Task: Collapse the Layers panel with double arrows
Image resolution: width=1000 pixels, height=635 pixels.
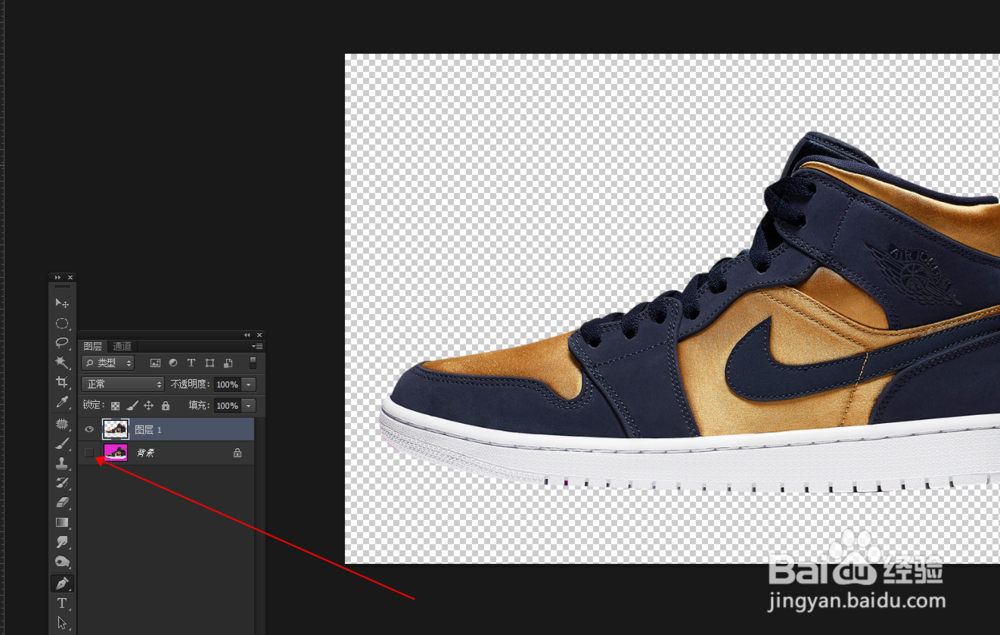Action: pos(247,335)
